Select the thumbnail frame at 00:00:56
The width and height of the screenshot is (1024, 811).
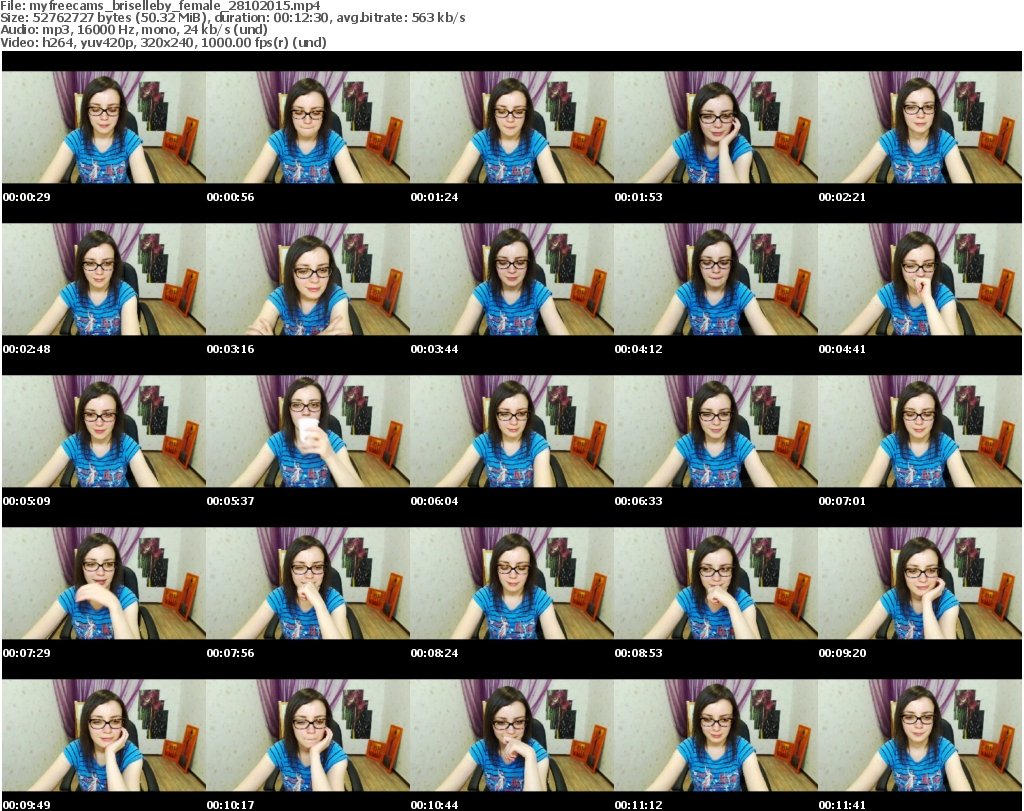(x=308, y=127)
